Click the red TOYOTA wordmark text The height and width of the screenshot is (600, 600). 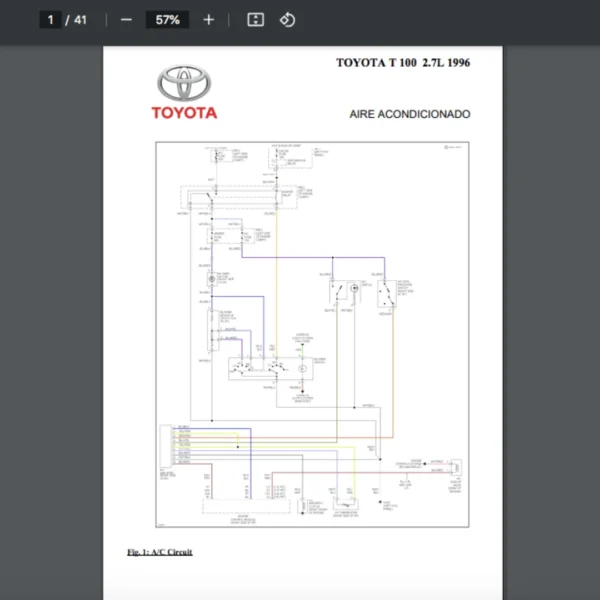pos(184,113)
